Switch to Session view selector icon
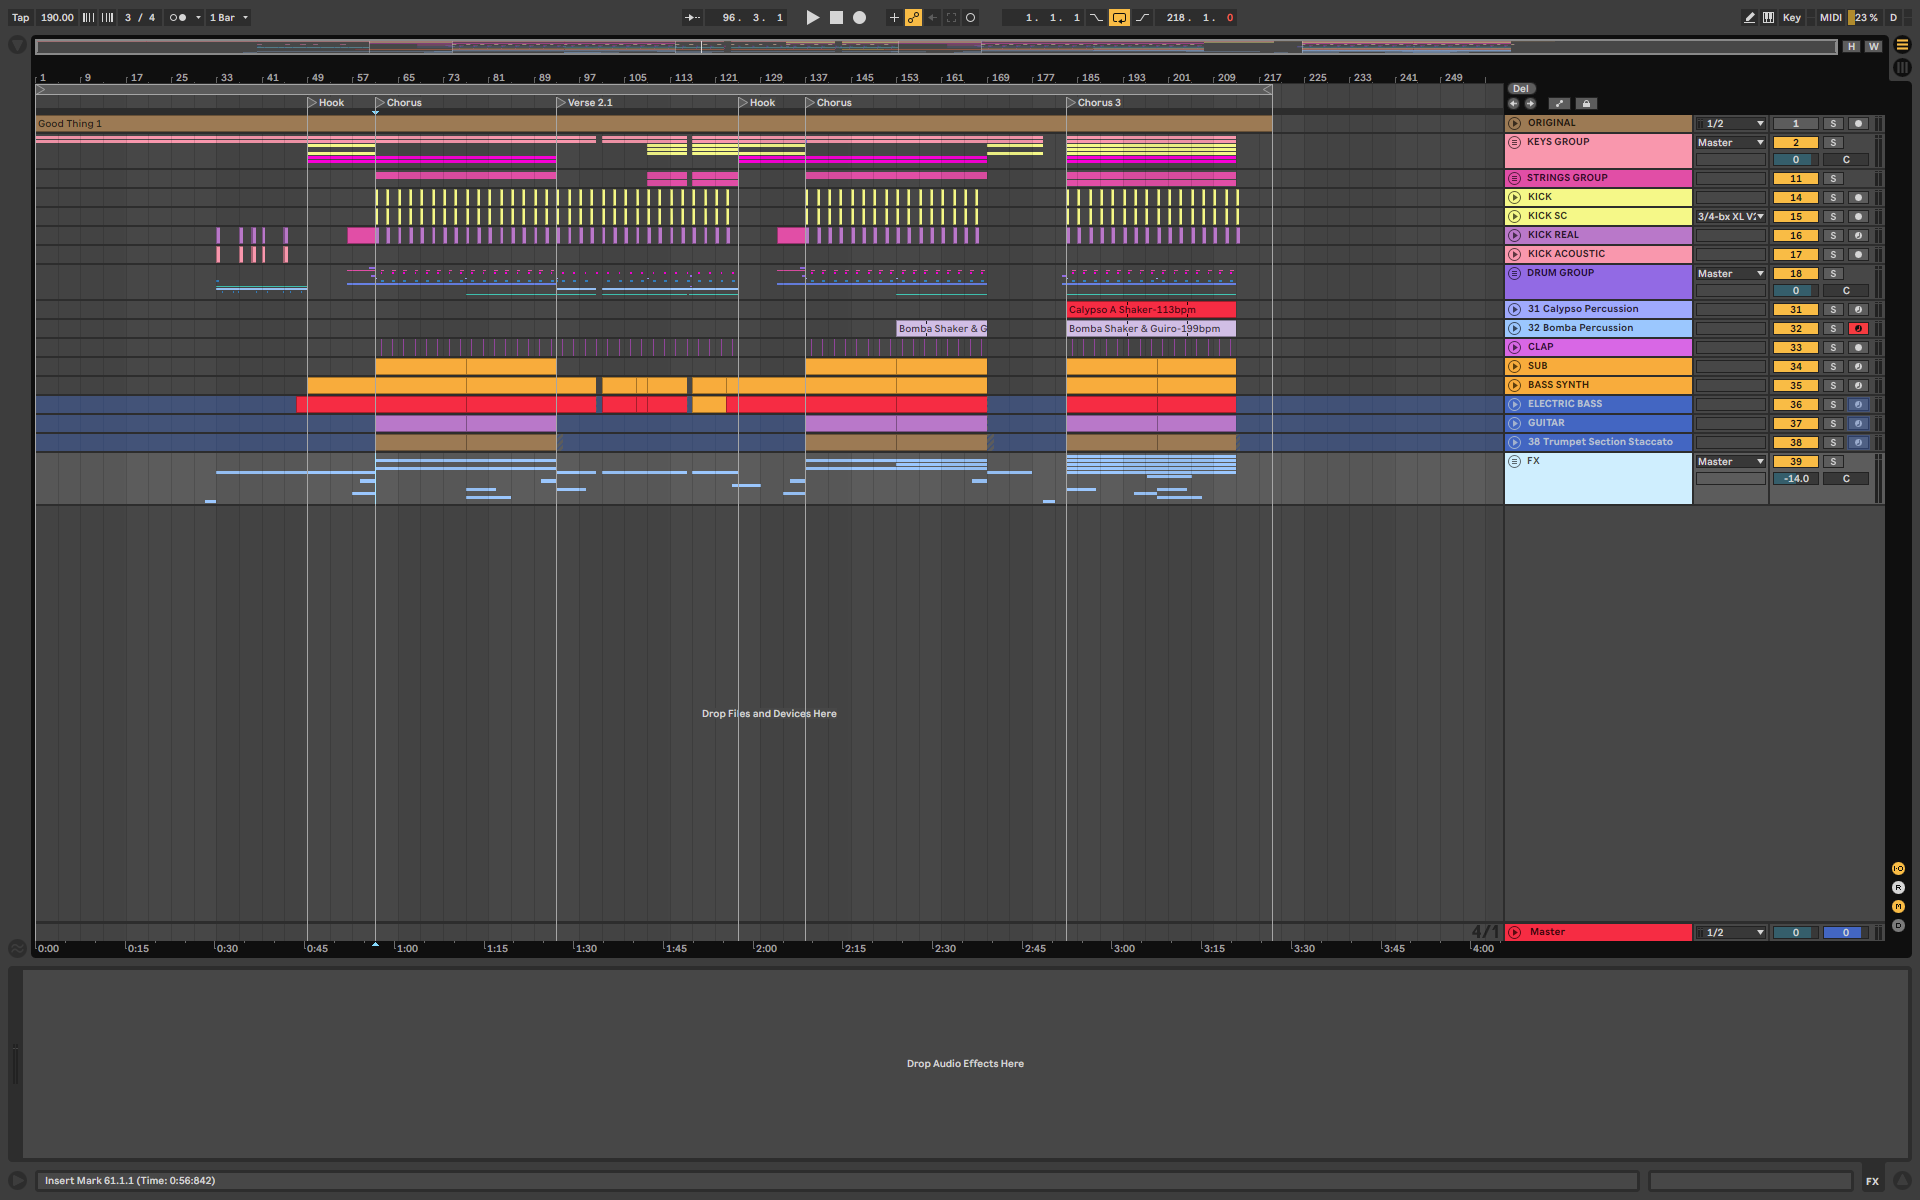Screen dimensions: 1920x1200 click(x=1902, y=67)
